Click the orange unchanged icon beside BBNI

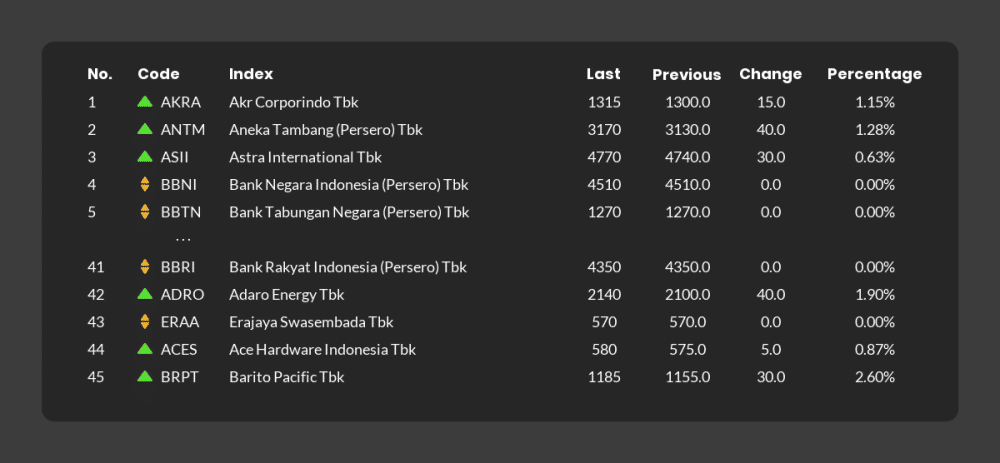point(145,184)
